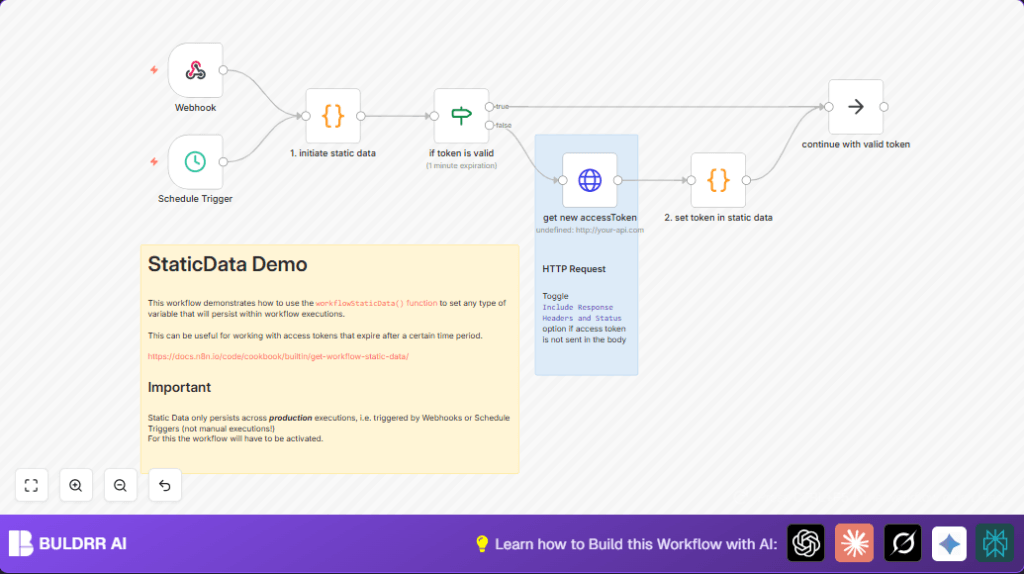This screenshot has height=574, width=1024.
Task: Open the 'get new accessToken' HTTP node
Action: [x=590, y=180]
